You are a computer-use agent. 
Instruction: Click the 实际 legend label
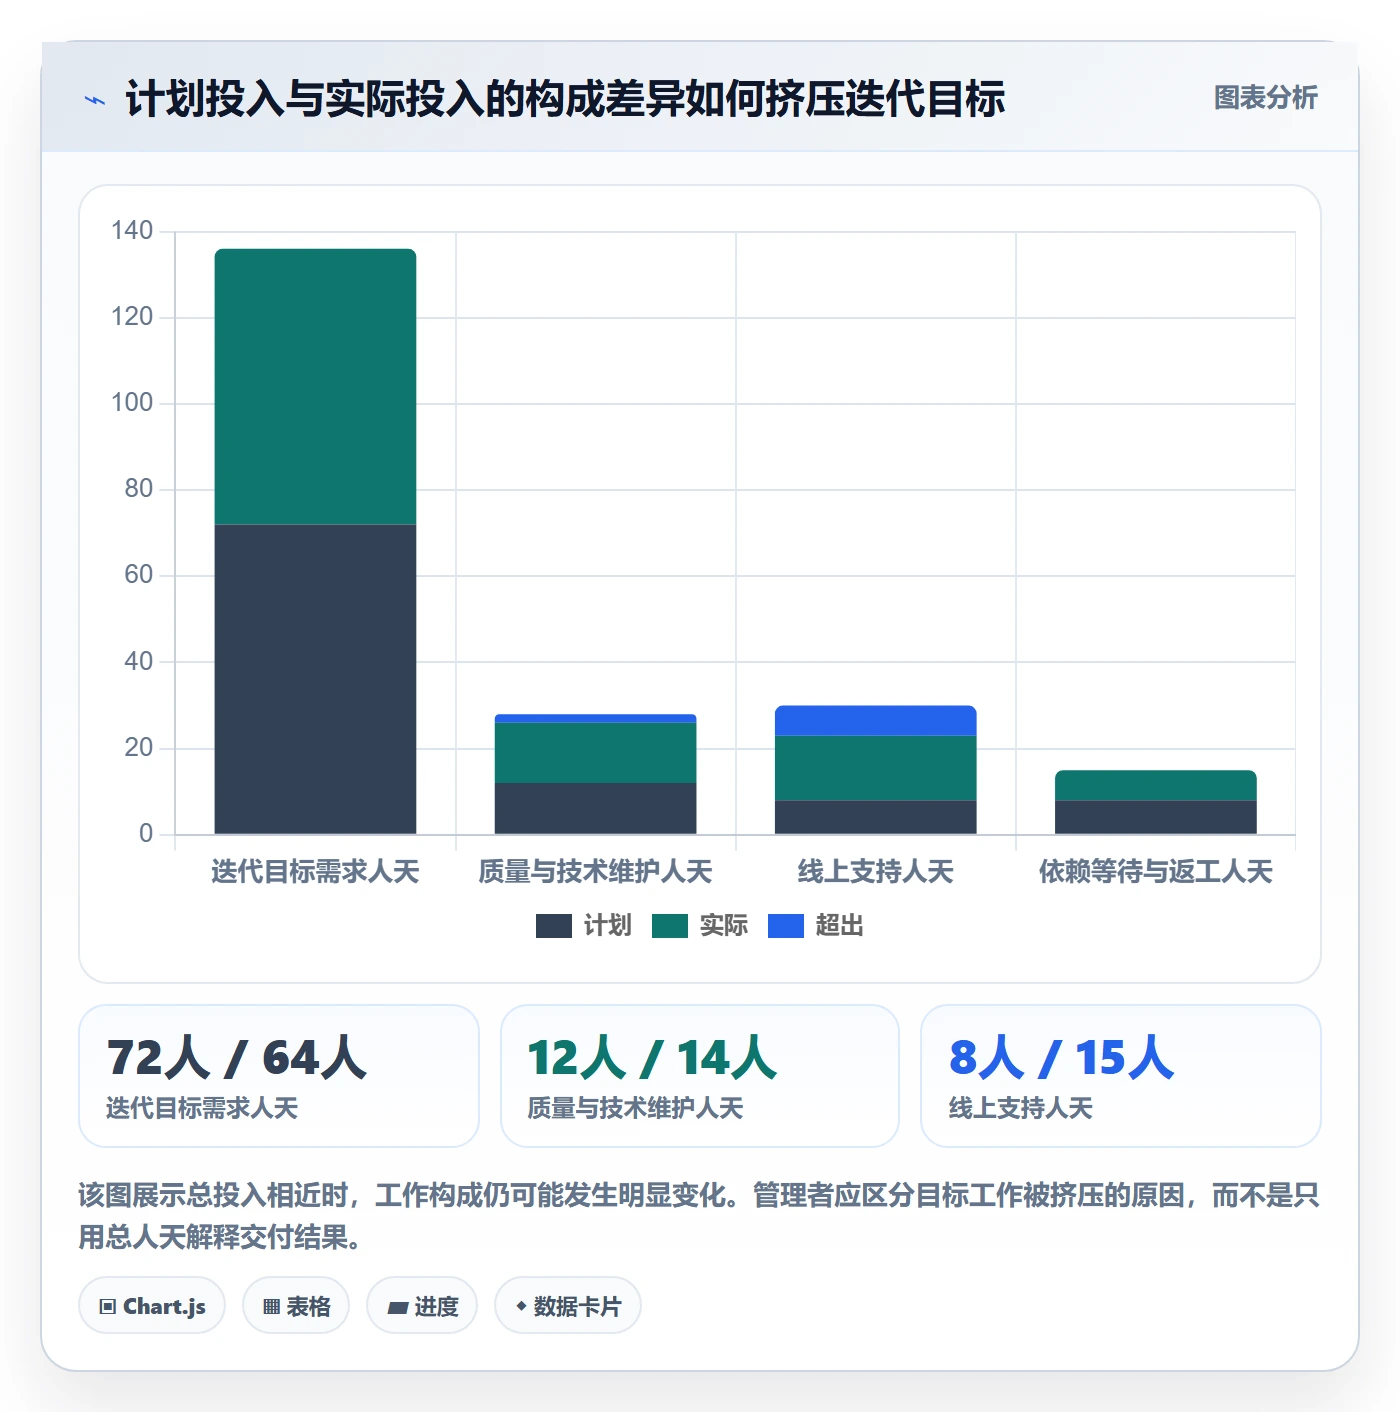point(723,926)
